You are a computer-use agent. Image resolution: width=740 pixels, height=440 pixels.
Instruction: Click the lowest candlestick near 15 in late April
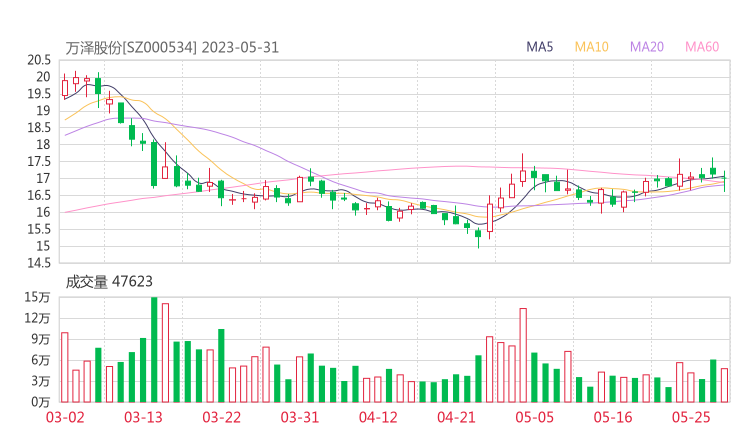(x=478, y=238)
